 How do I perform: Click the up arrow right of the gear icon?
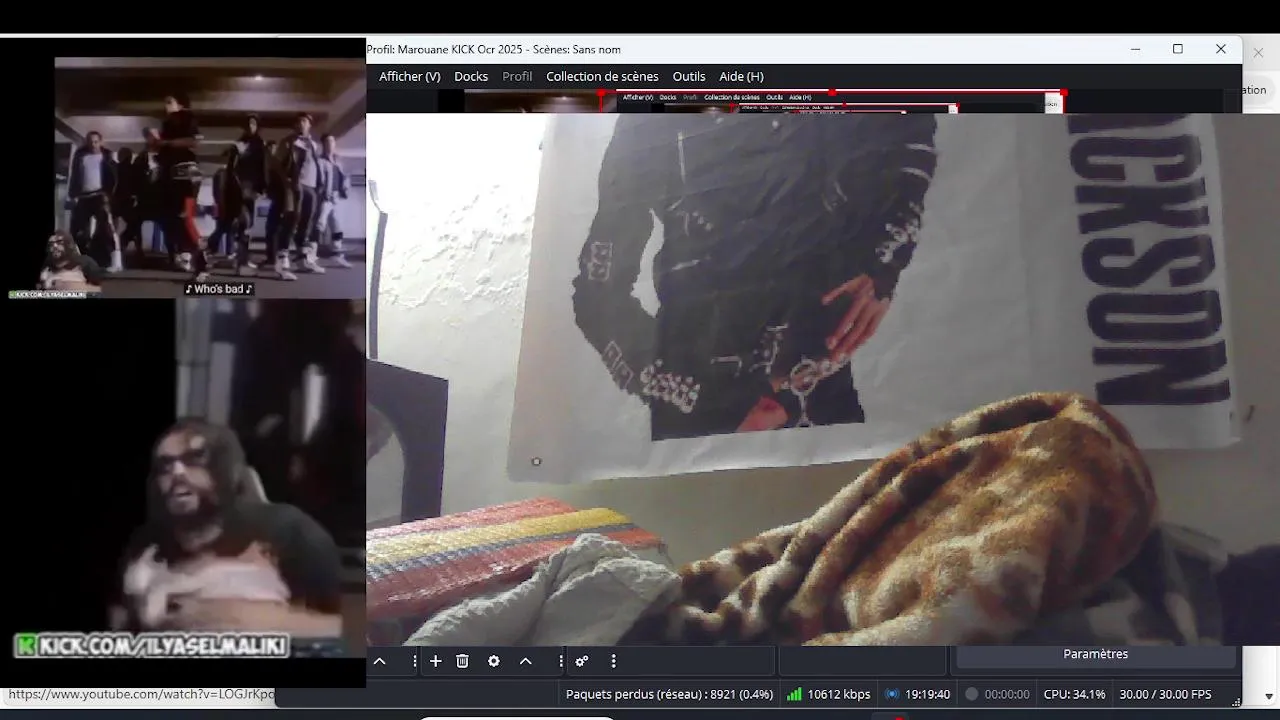525,661
